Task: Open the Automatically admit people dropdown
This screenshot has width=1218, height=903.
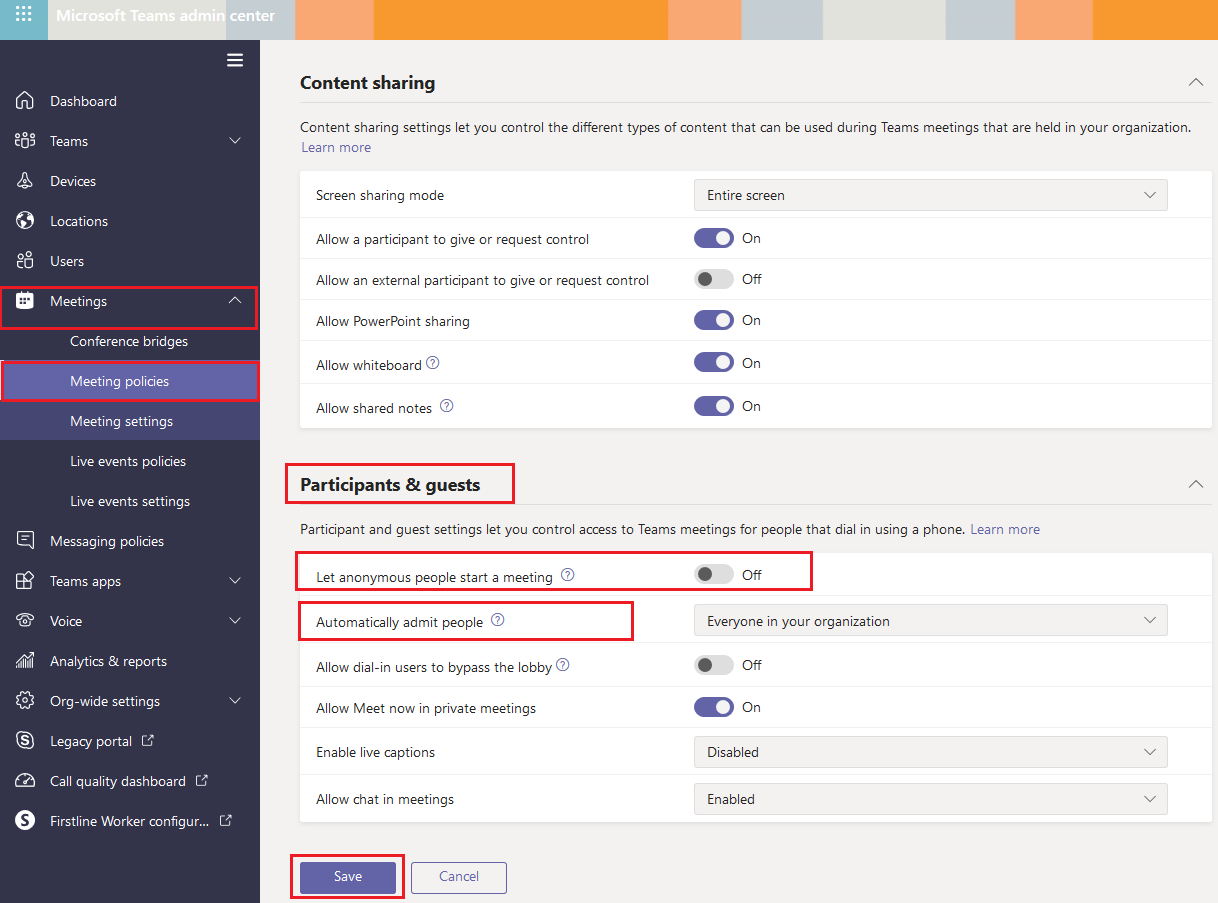Action: pyautogui.click(x=930, y=621)
